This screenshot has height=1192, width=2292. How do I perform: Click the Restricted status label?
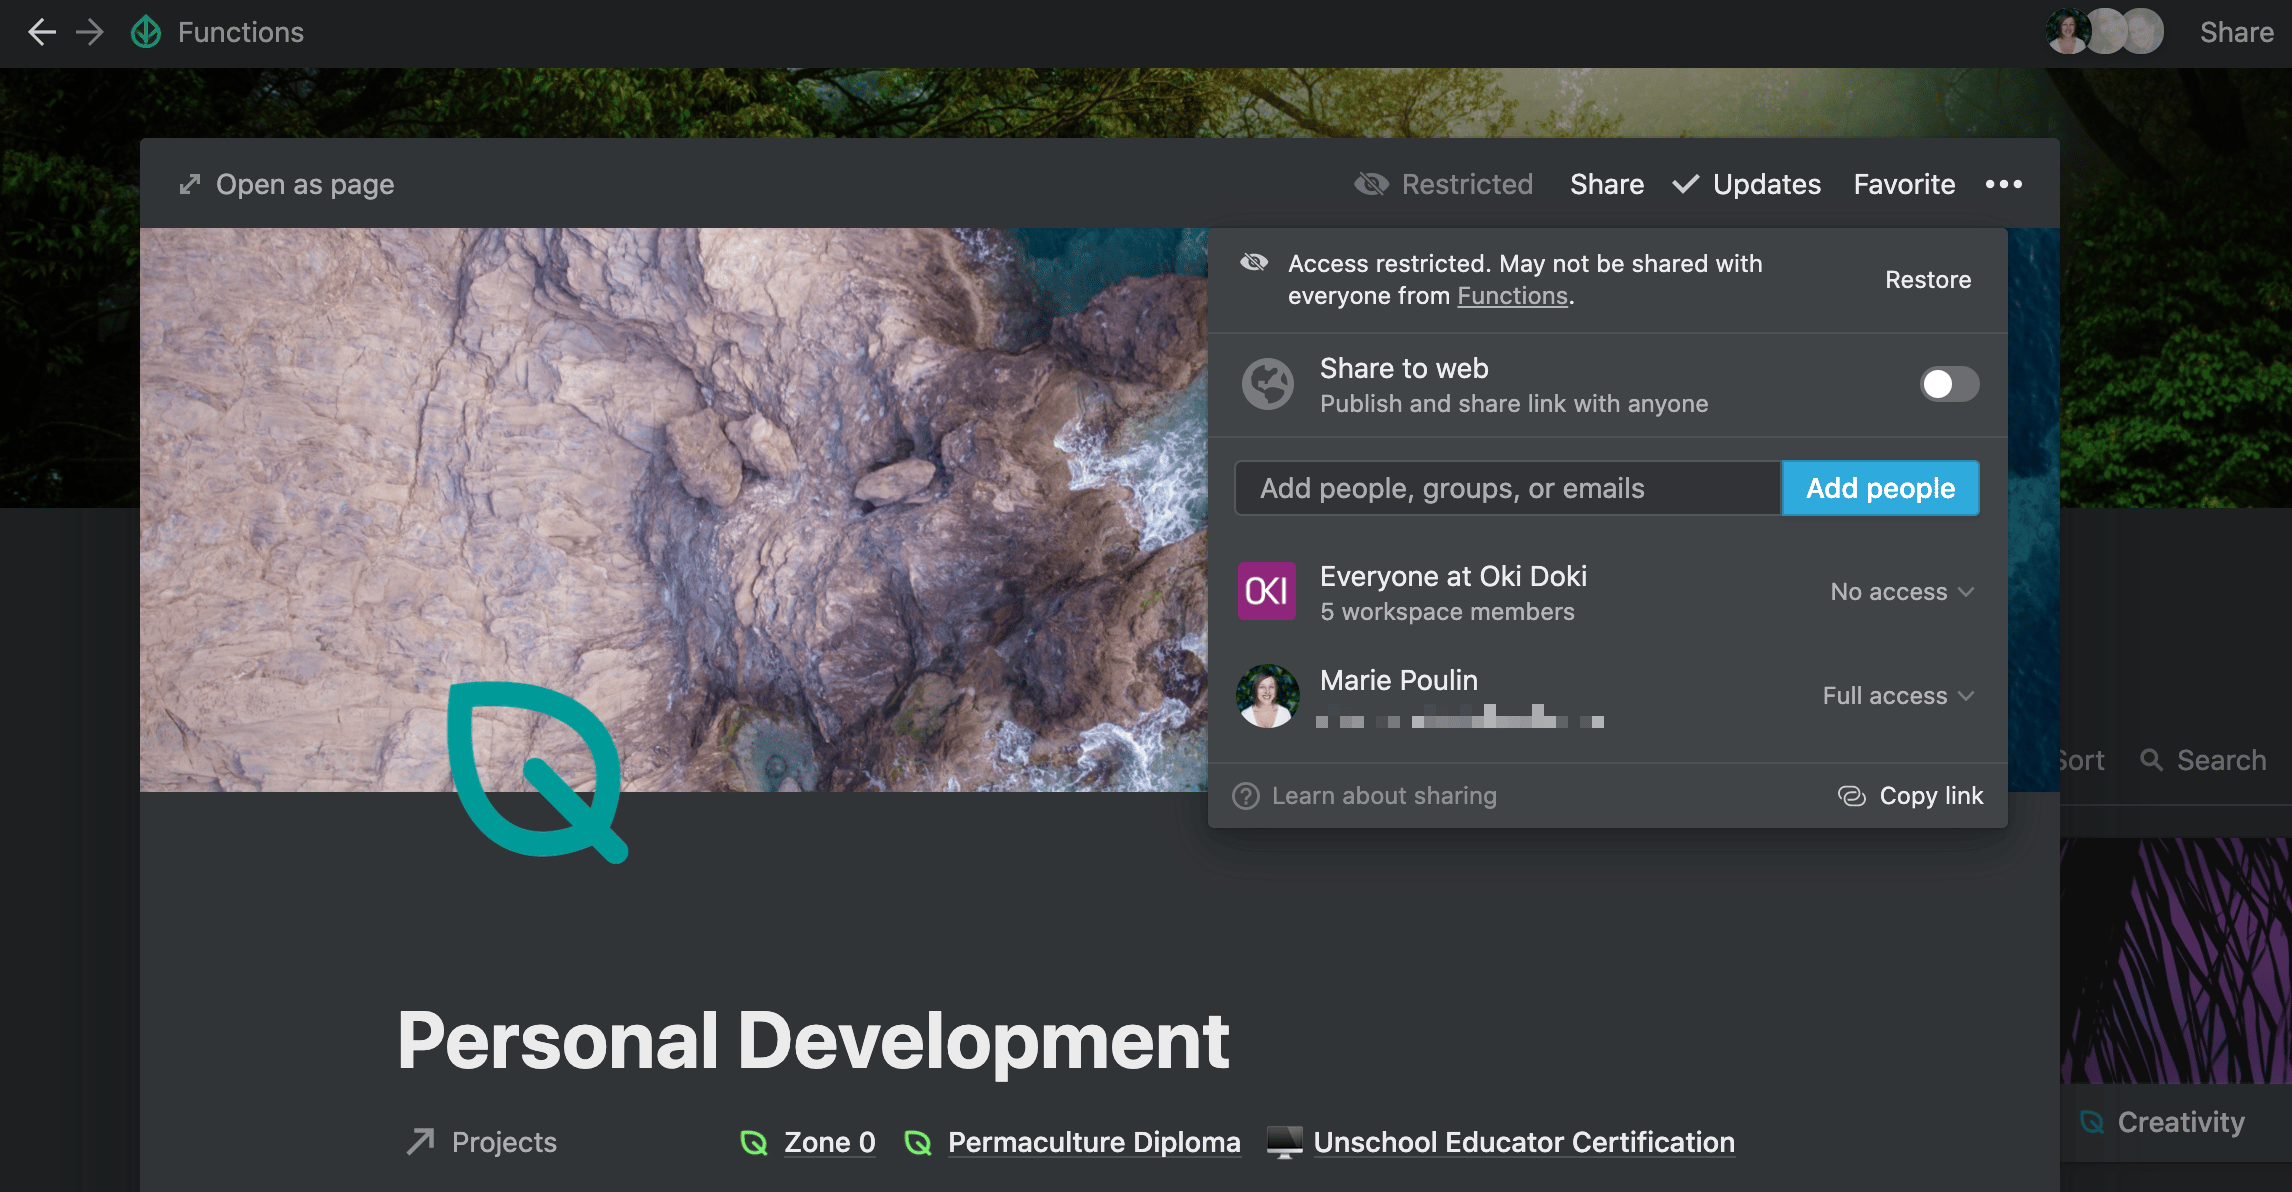(x=1467, y=184)
